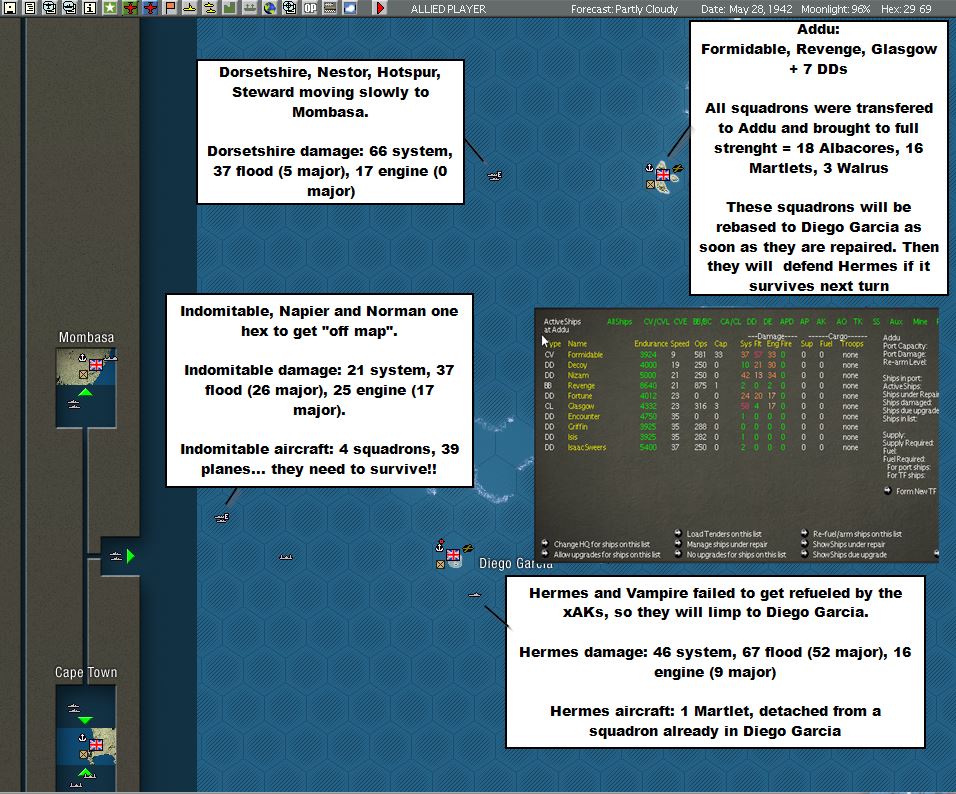Click the red plane on green background icon
Image resolution: width=956 pixels, height=794 pixels.
(x=129, y=8)
